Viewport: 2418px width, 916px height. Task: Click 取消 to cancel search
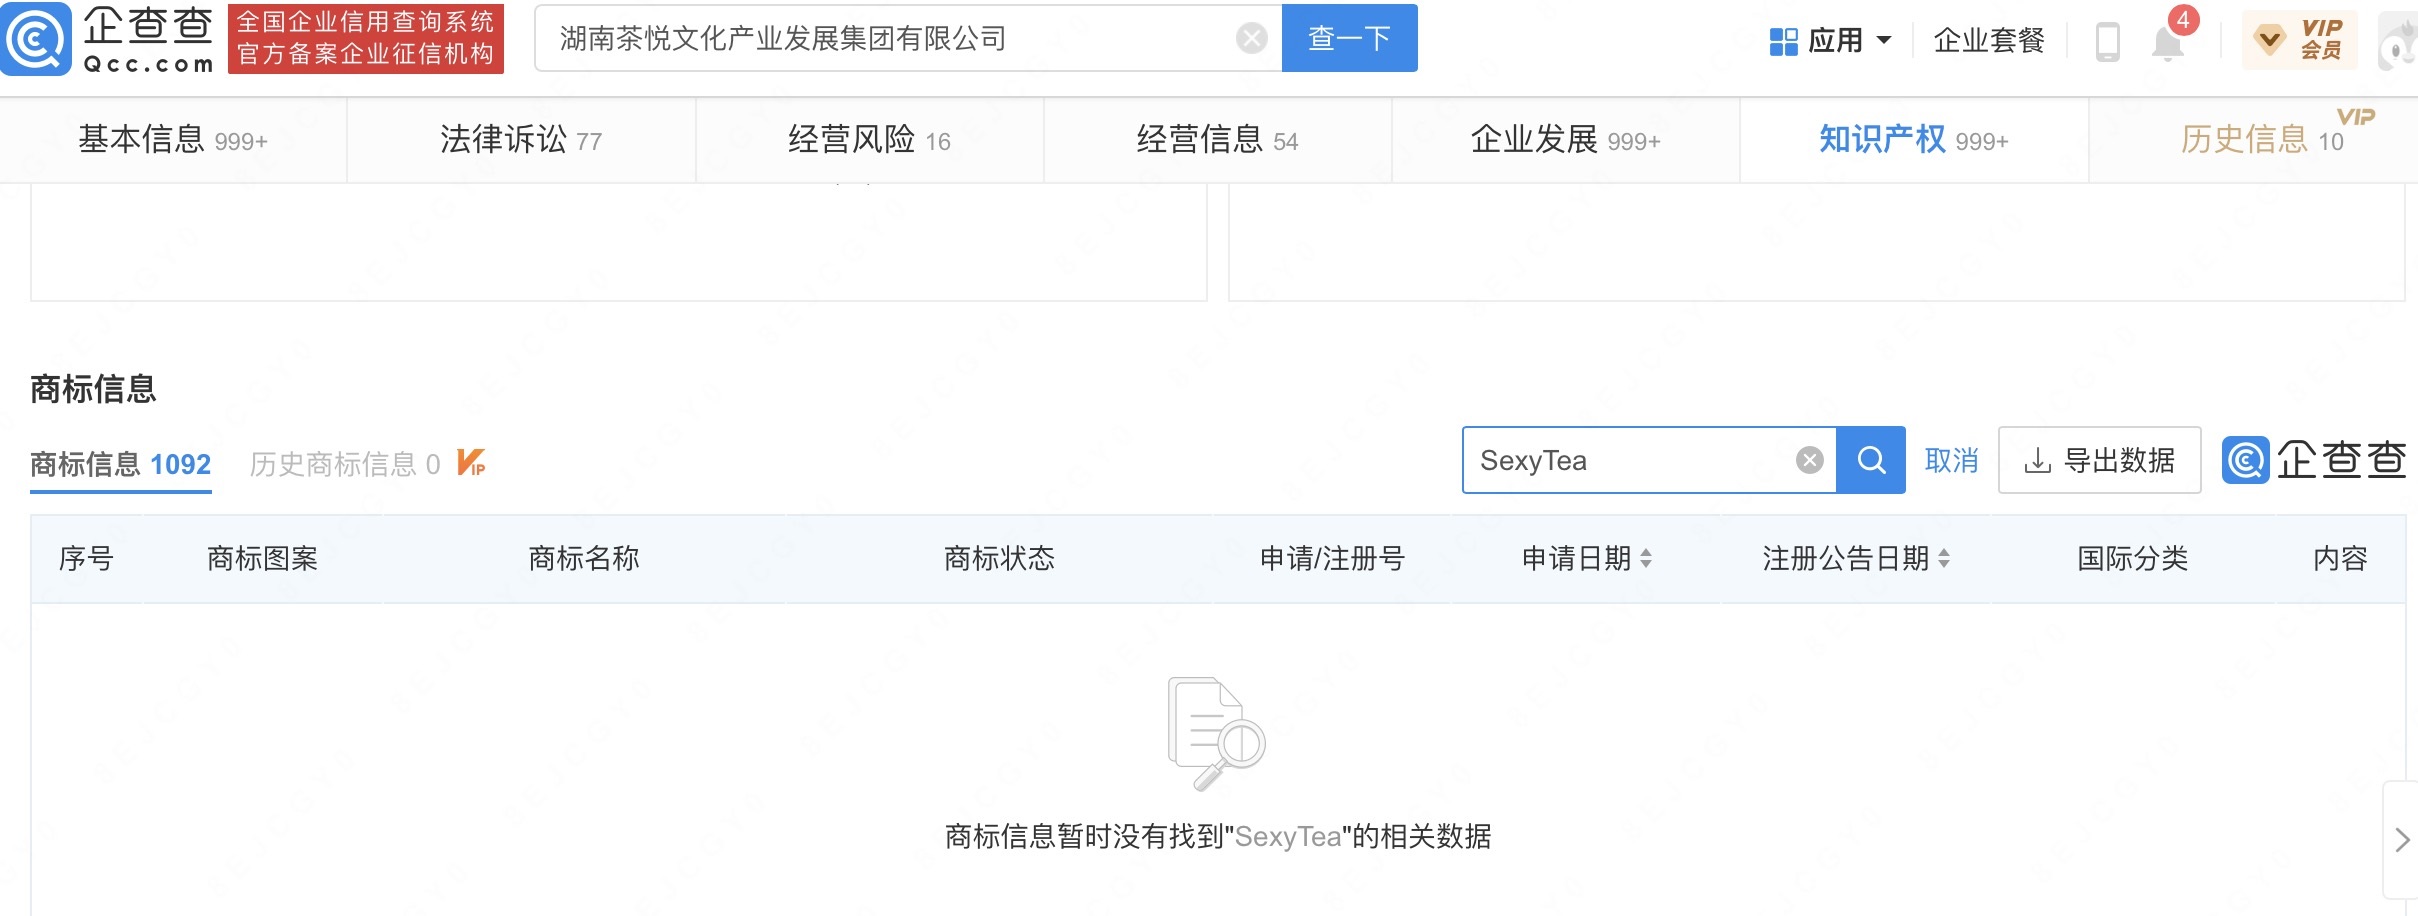point(1951,460)
